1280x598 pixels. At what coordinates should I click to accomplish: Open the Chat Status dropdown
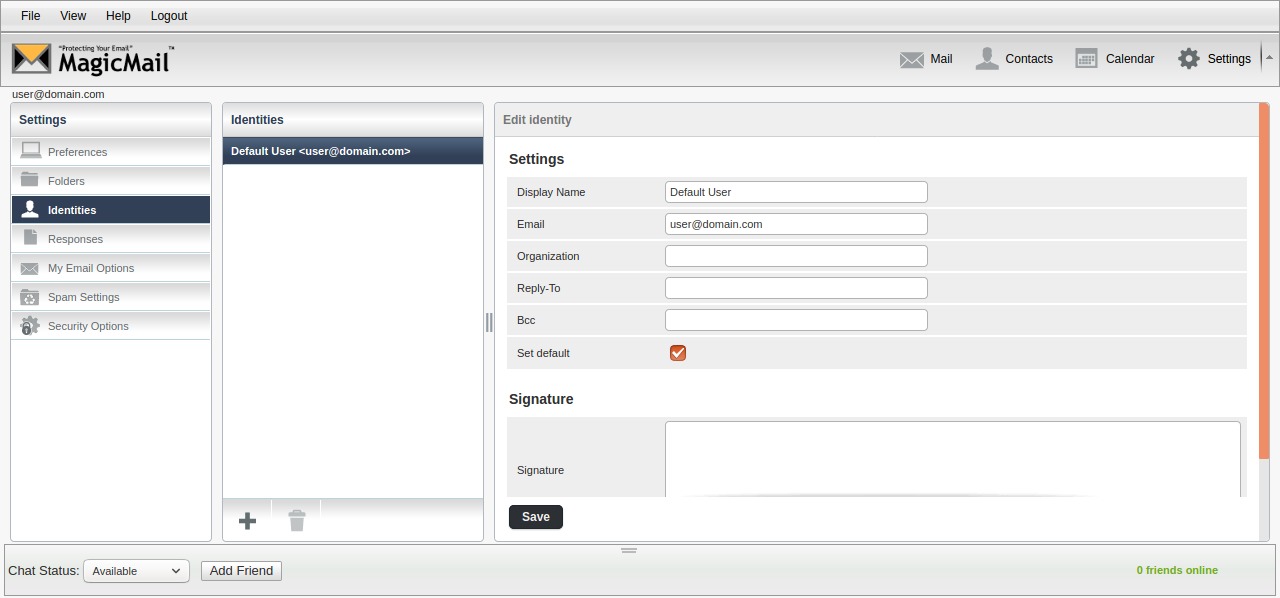pyautogui.click(x=136, y=571)
